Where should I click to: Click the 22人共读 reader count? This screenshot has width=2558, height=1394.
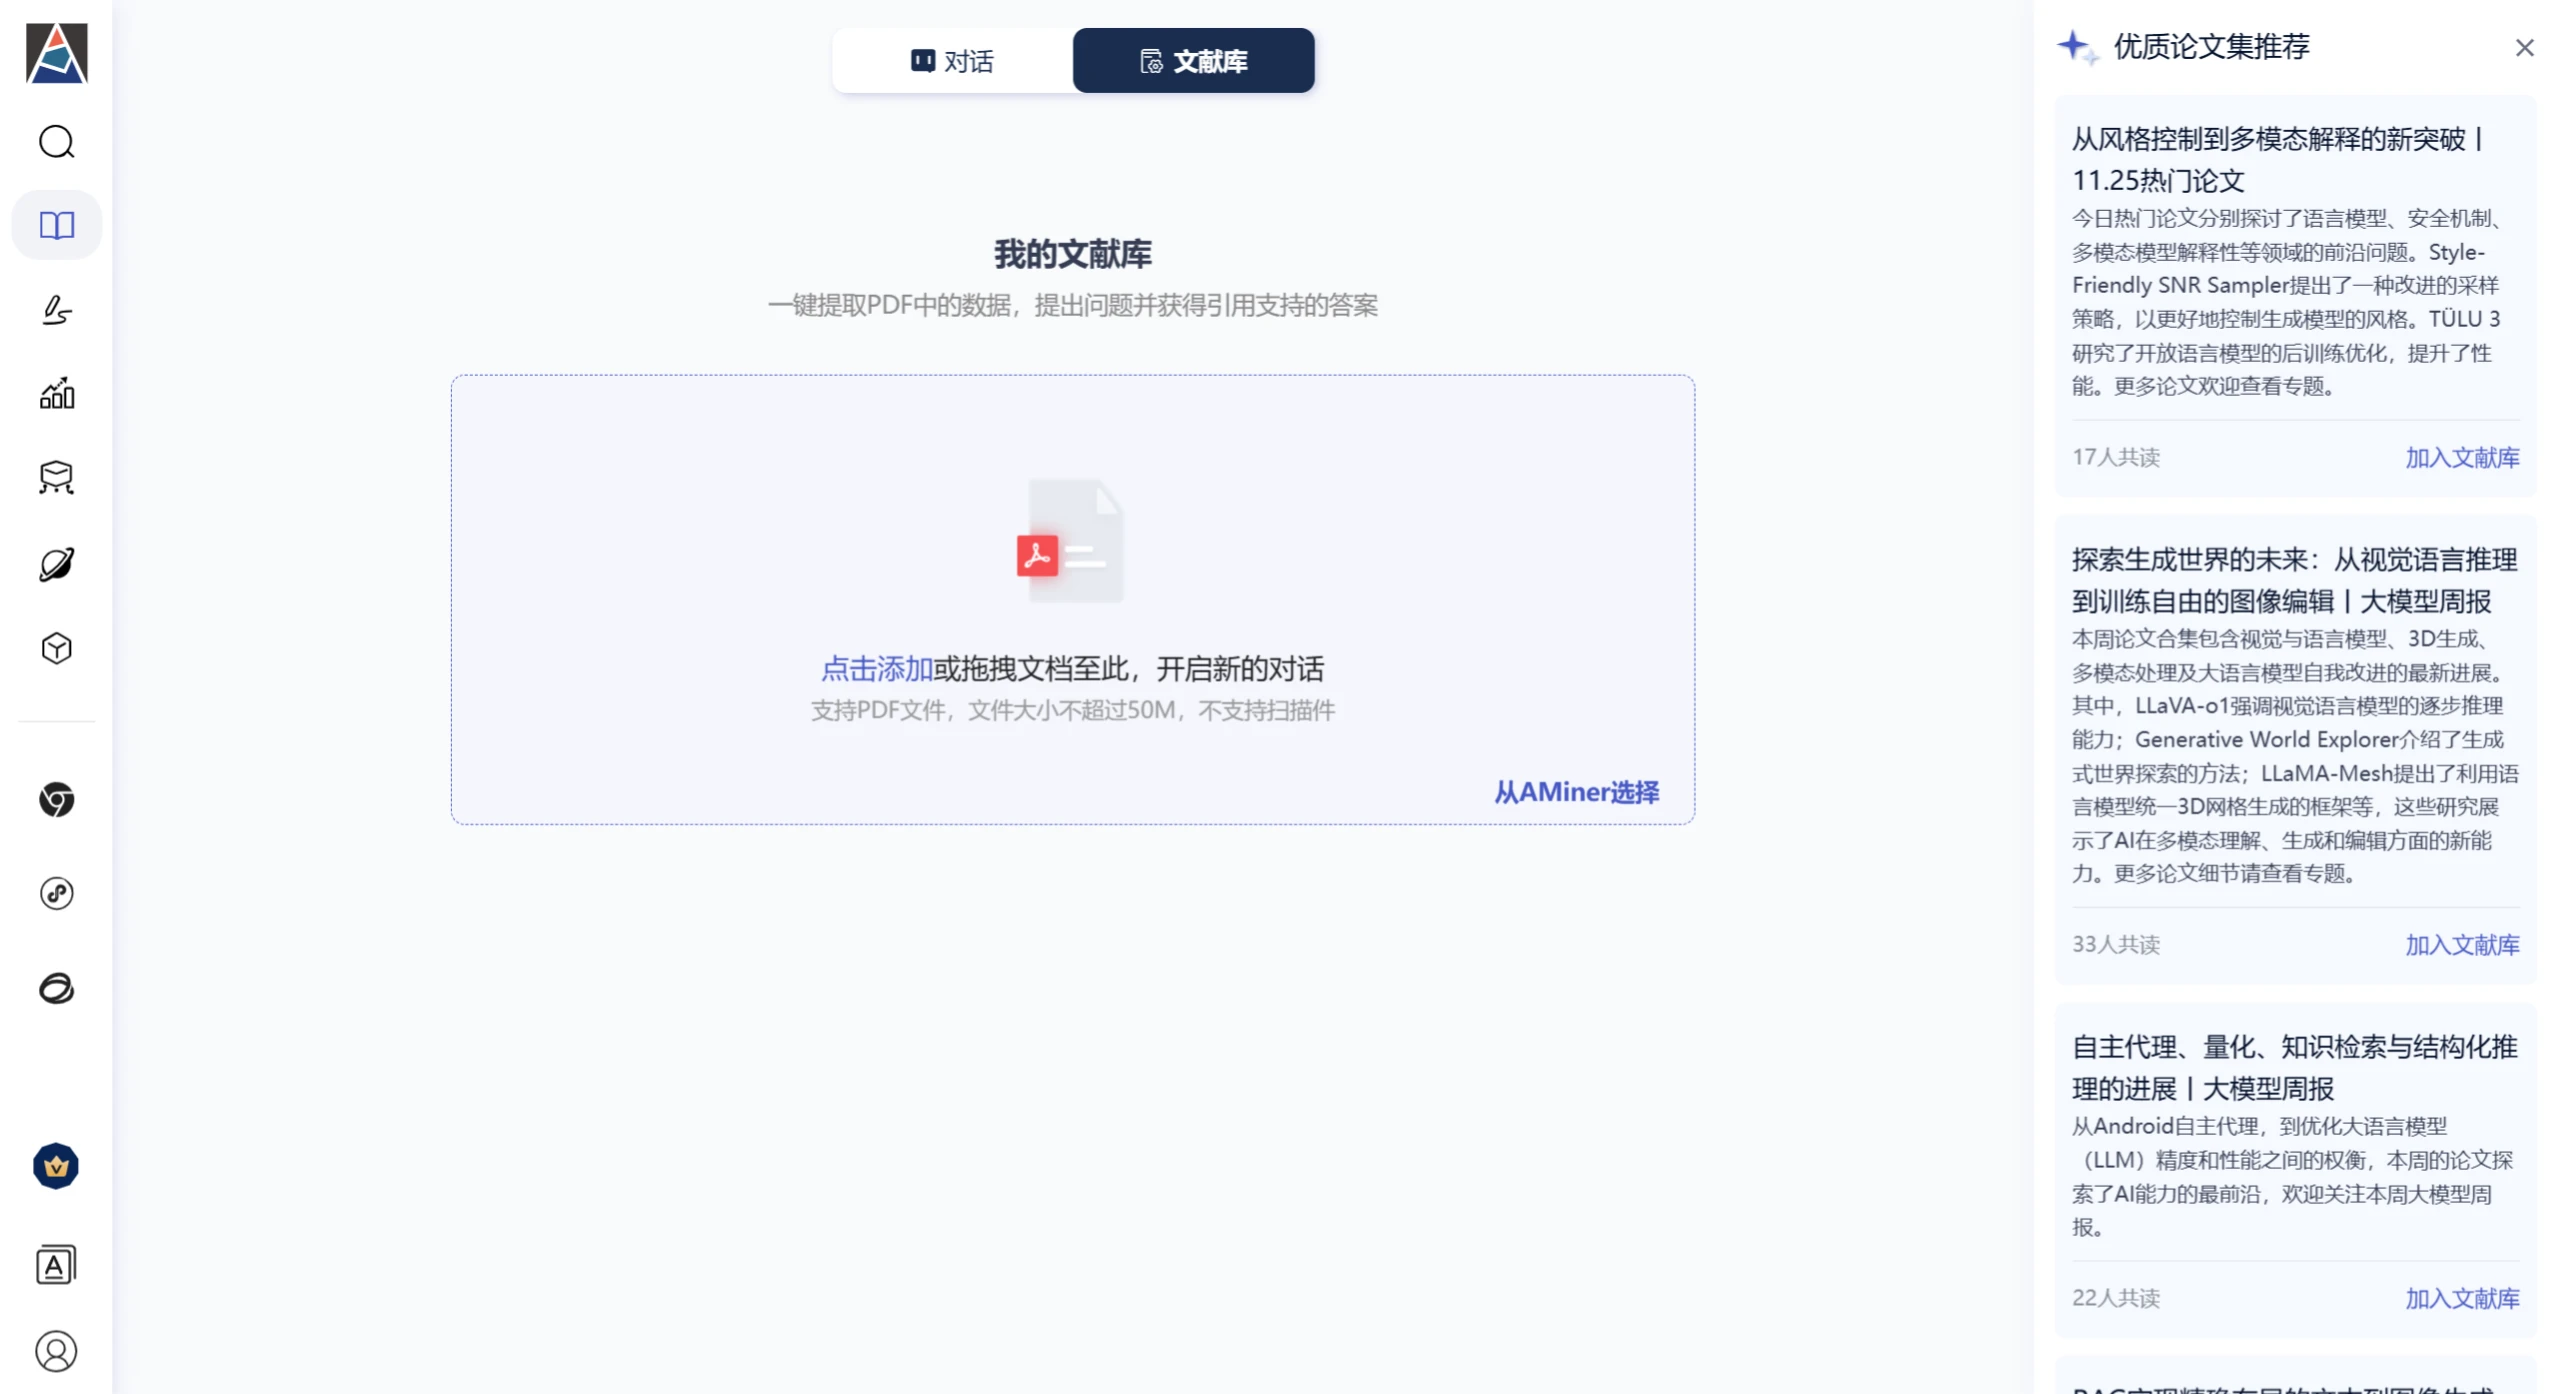(2115, 1297)
